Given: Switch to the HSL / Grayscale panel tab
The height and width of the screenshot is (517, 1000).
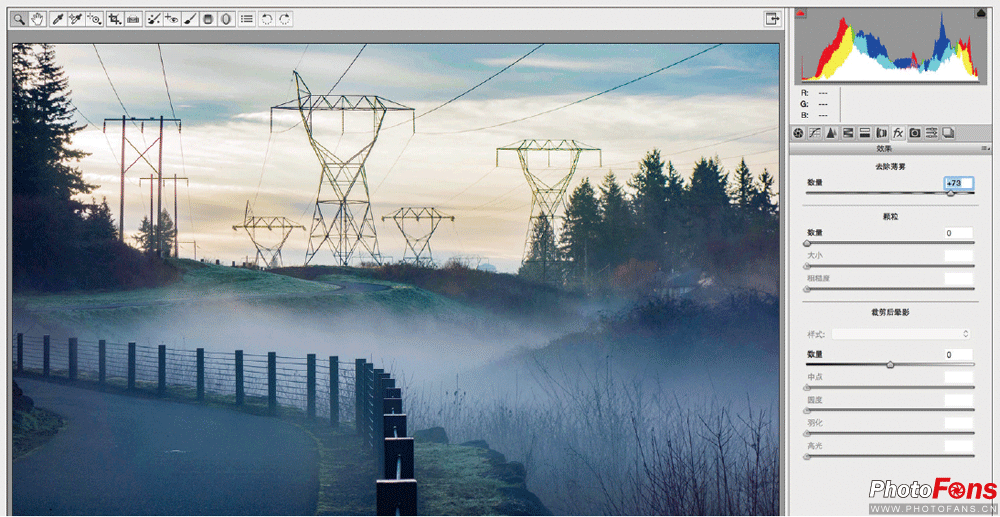Looking at the screenshot, I should tap(848, 133).
